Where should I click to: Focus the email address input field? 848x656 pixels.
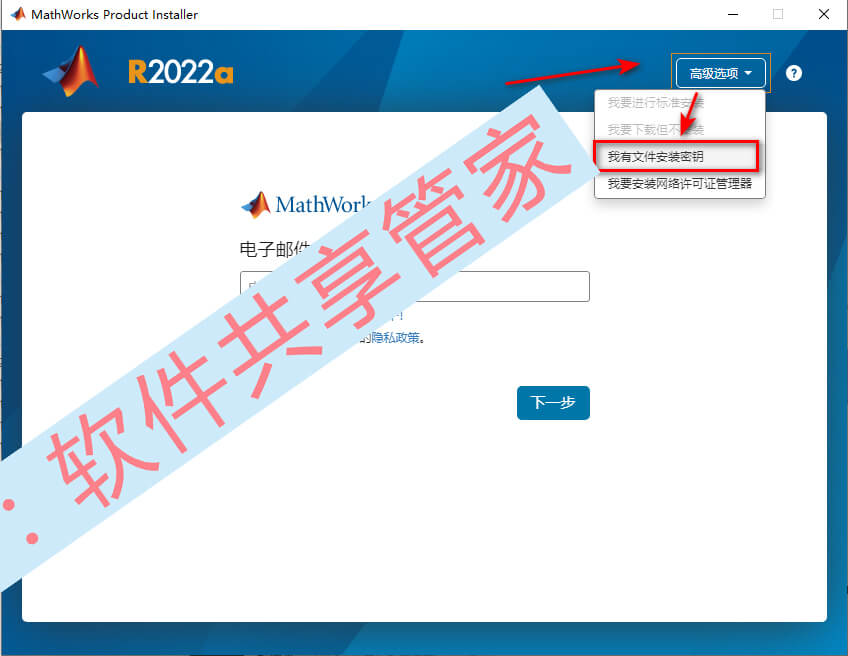(414, 286)
